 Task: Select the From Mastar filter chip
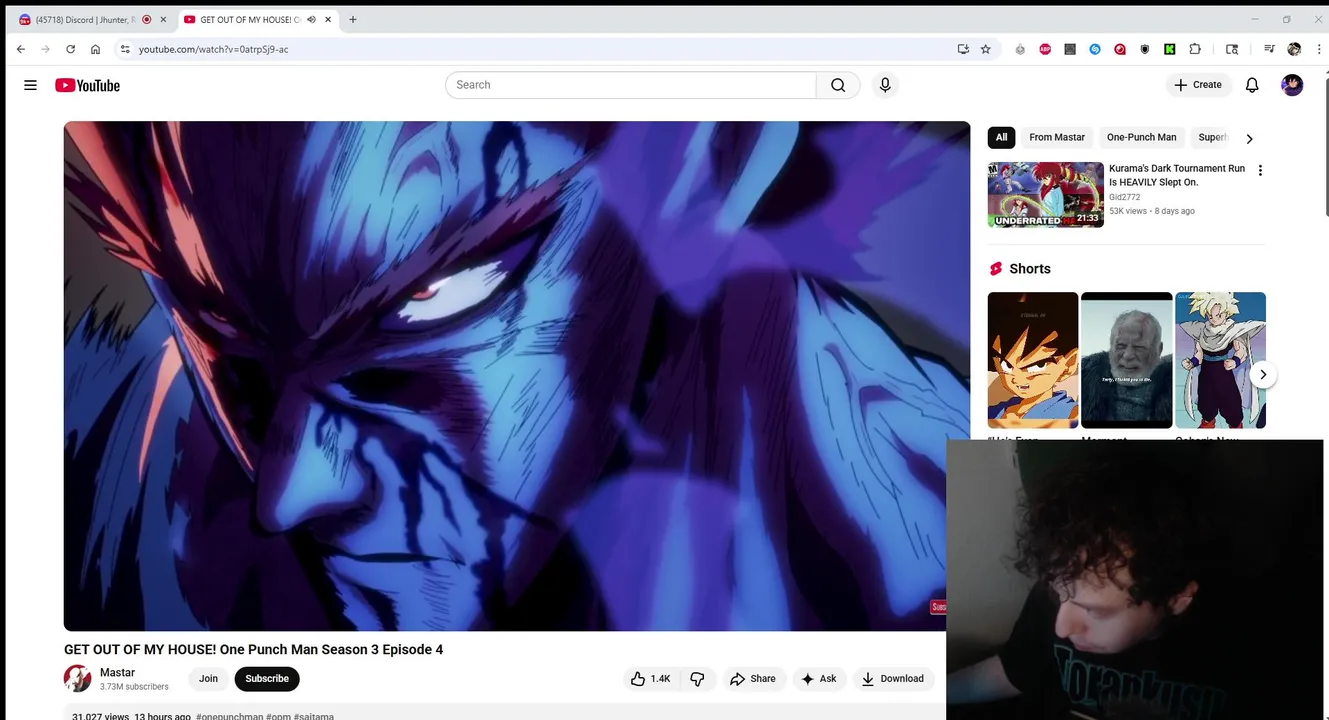click(x=1057, y=137)
